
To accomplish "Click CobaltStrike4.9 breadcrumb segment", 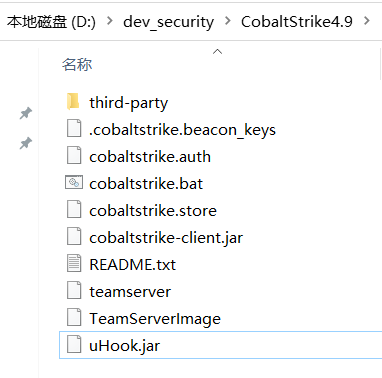I will click(x=297, y=22).
